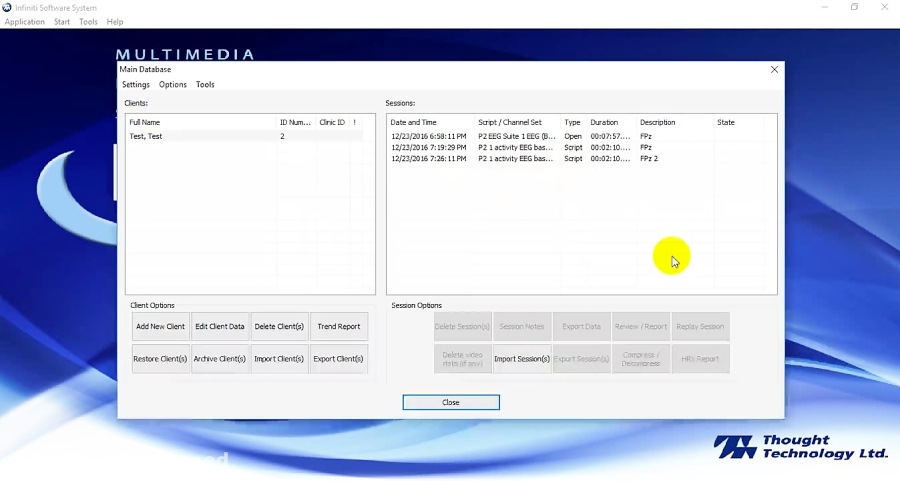900x481 pixels.
Task: Open Edit Client Data
Action: 220,326
